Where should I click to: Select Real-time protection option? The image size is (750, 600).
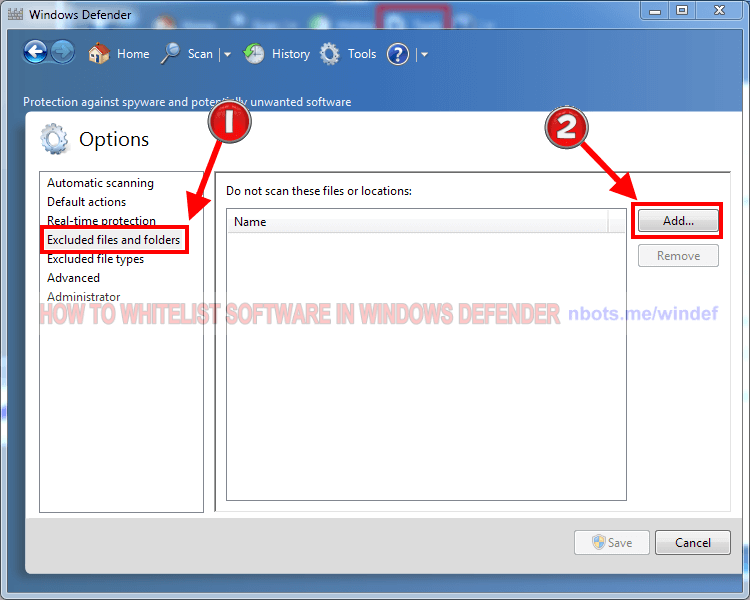click(x=101, y=221)
